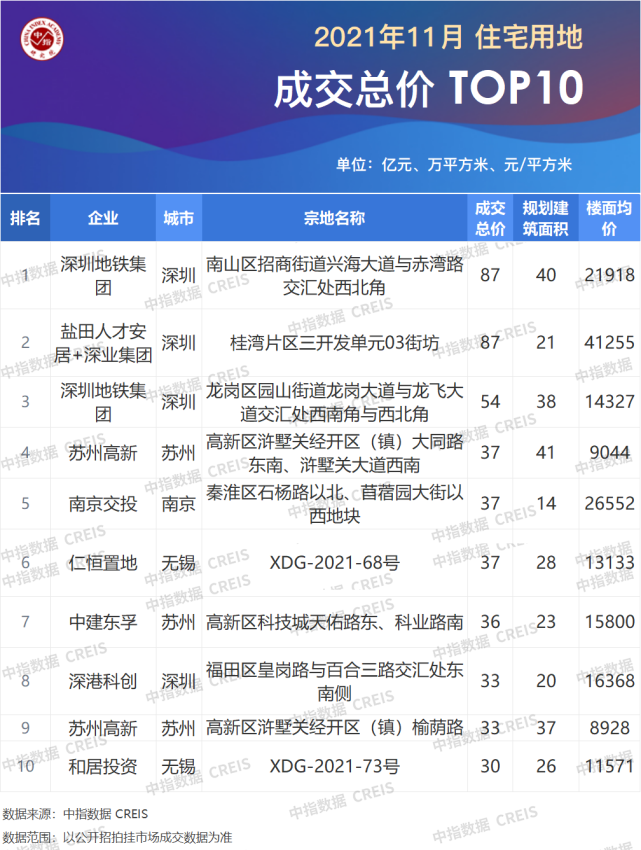641x850 pixels.
Task: Click the parcel 龙岗区园山街道龙岗大道与龙飞大道
Action: 334,402
